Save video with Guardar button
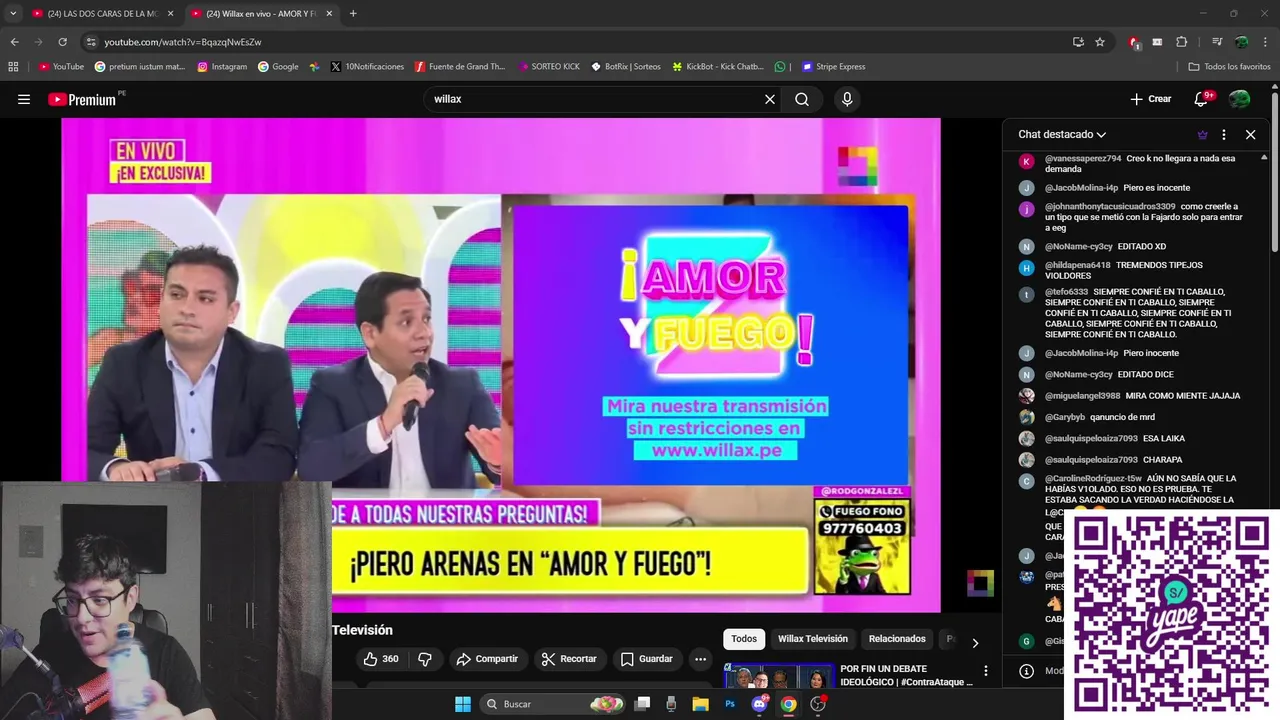 [646, 659]
